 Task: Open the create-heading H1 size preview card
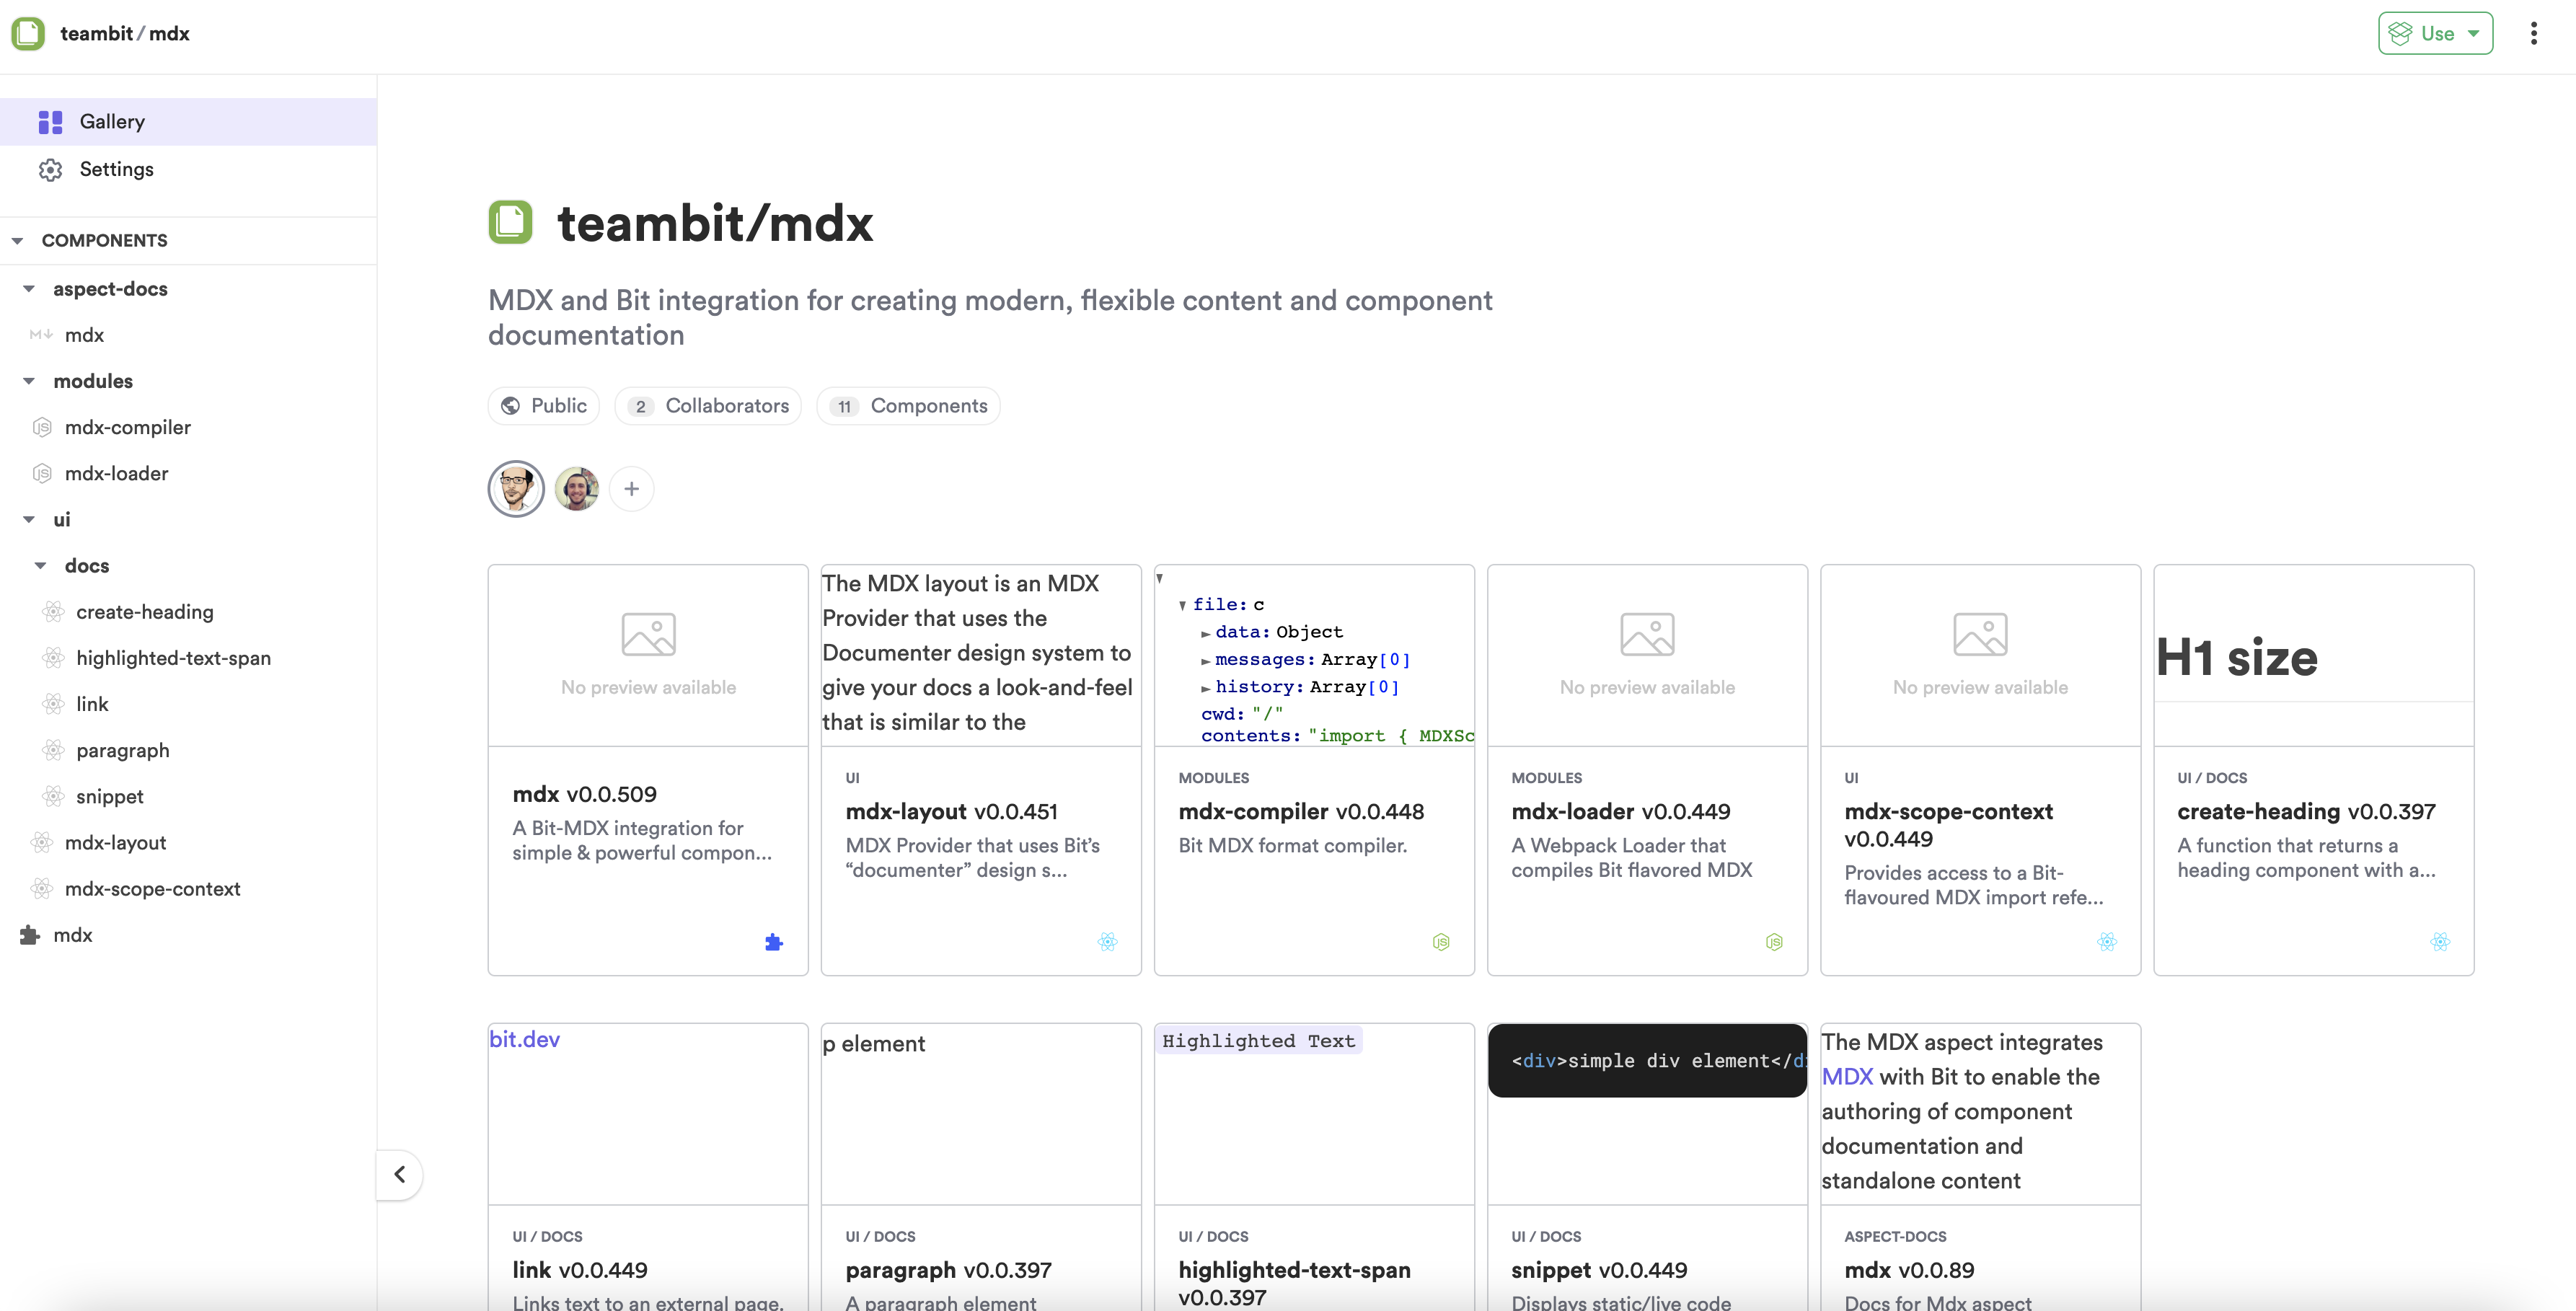tap(2313, 657)
